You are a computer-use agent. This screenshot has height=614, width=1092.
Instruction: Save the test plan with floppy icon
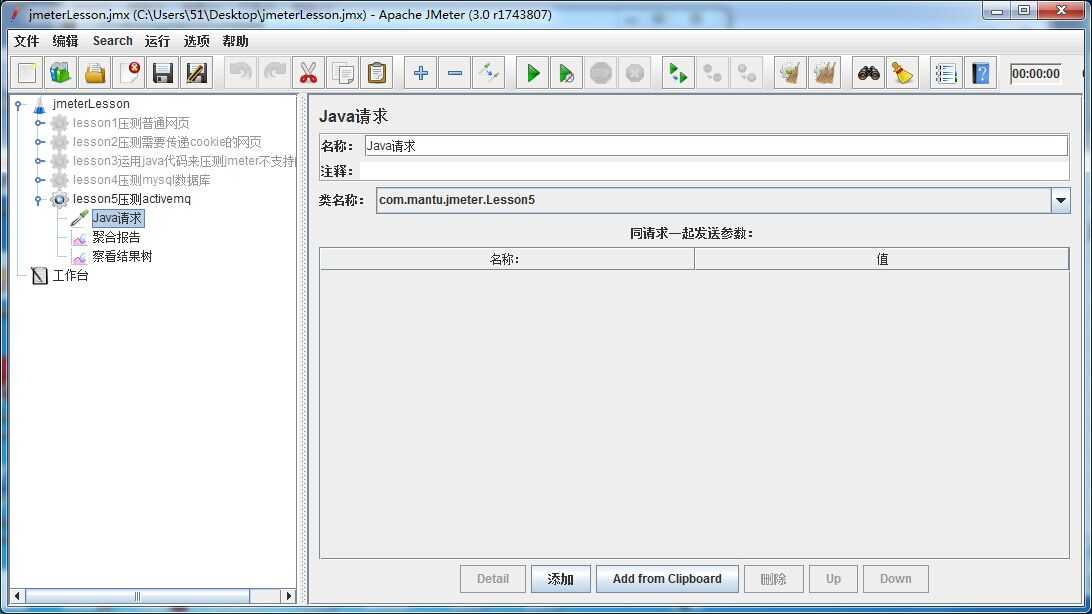coord(163,73)
